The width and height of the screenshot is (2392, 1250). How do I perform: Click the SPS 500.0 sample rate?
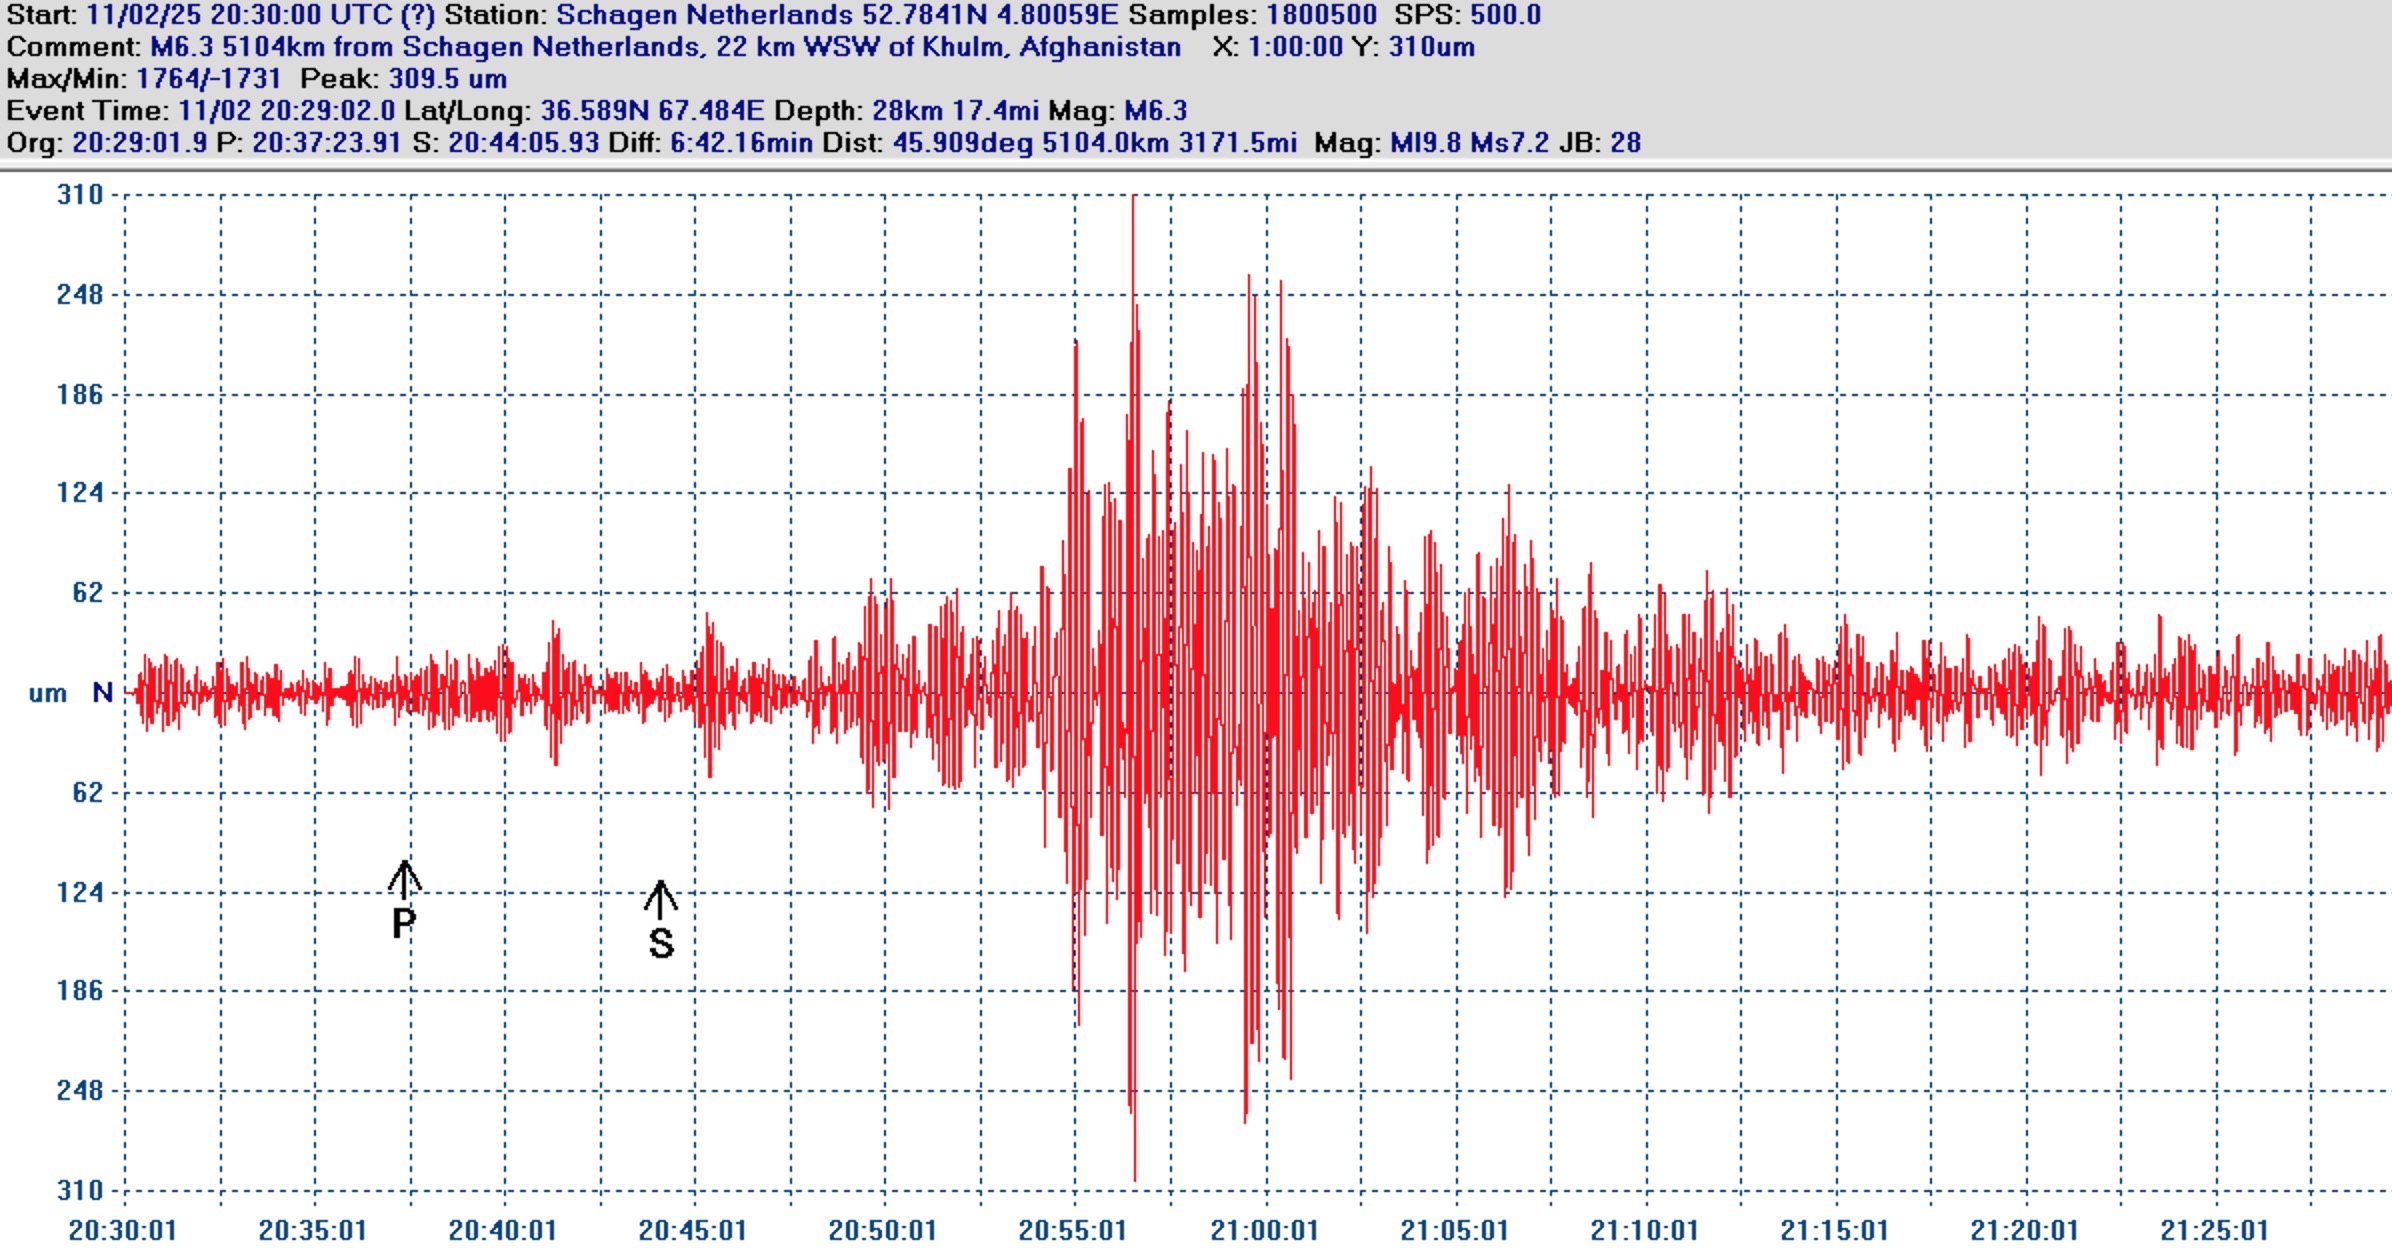click(x=1504, y=15)
